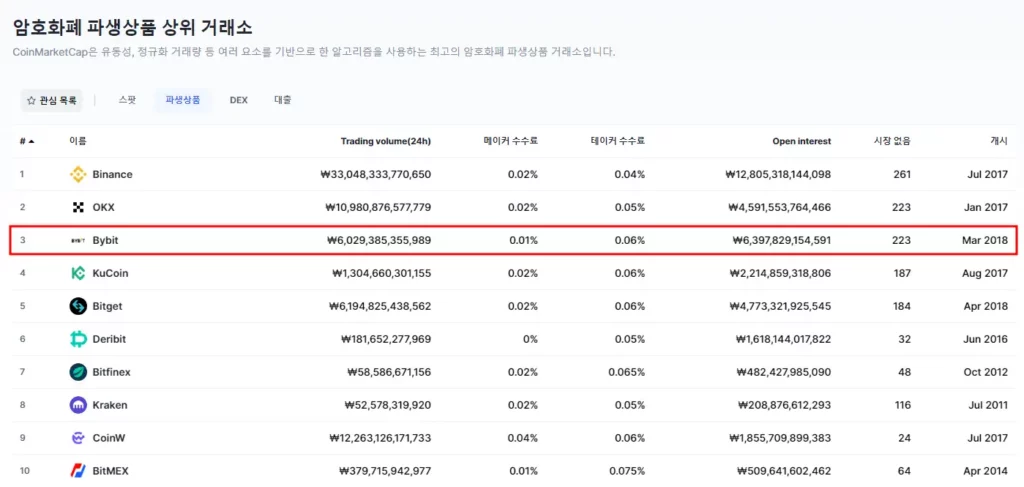Image resolution: width=1024 pixels, height=487 pixels.
Task: Click Binance volume ₩33,048,333,770,650
Action: point(376,174)
